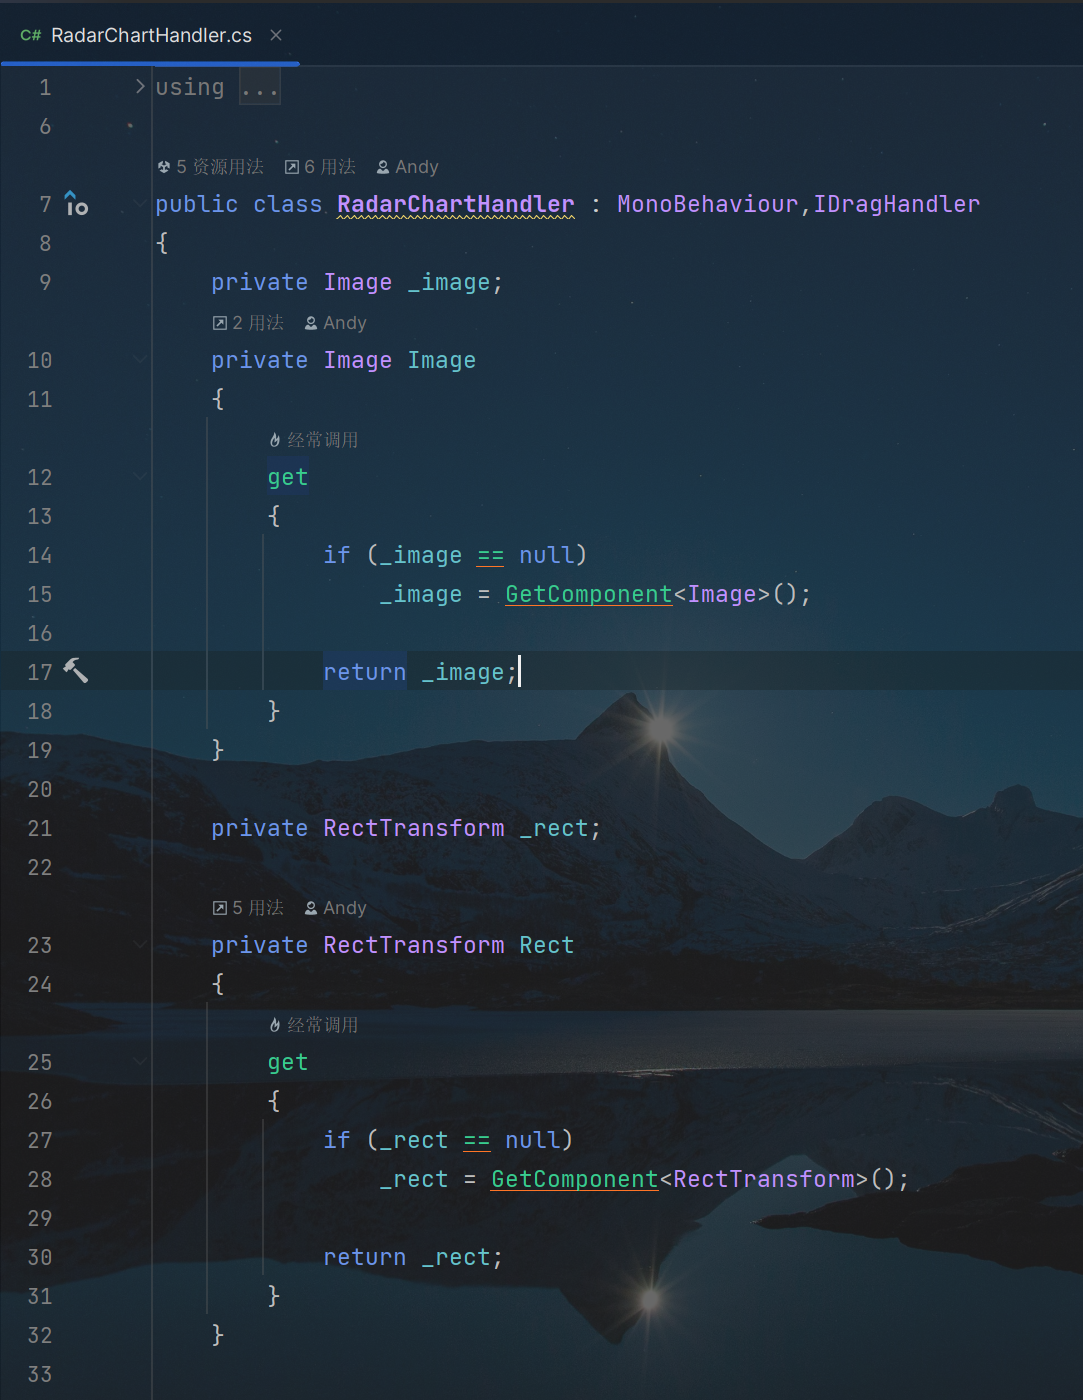
Task: Click the author person icon above class declaration
Action: click(383, 167)
